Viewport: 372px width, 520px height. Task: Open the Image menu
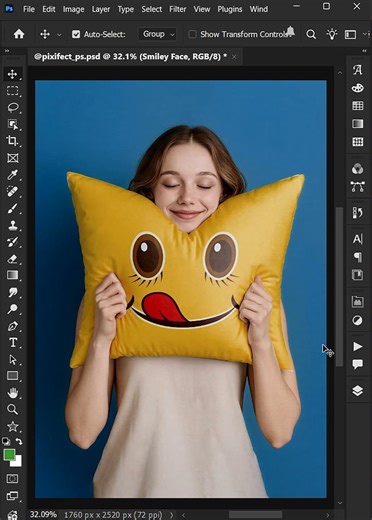(x=73, y=9)
